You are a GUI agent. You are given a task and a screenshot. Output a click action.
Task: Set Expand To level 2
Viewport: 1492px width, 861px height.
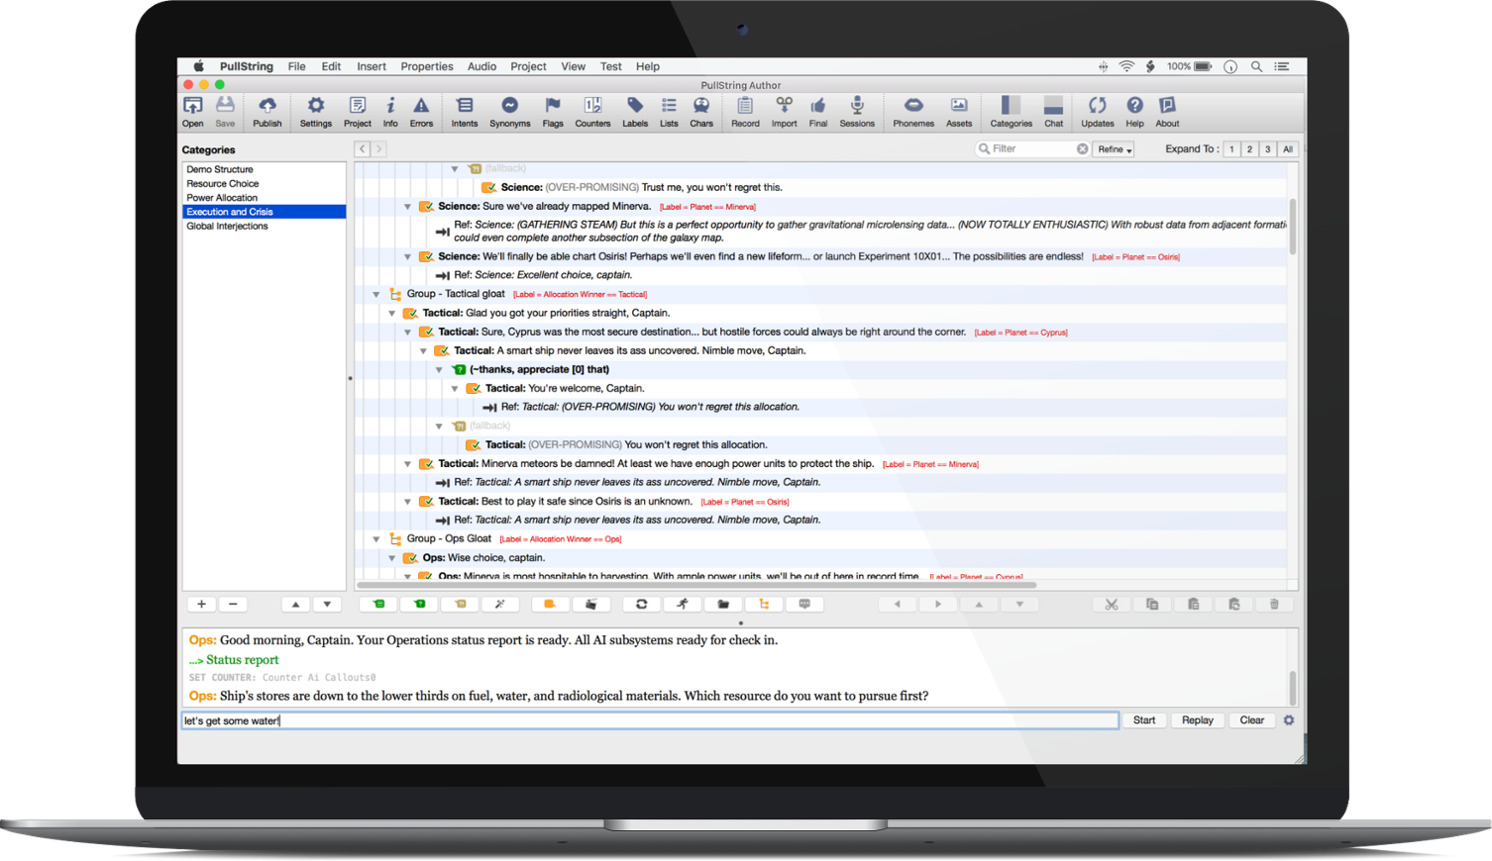click(1250, 149)
